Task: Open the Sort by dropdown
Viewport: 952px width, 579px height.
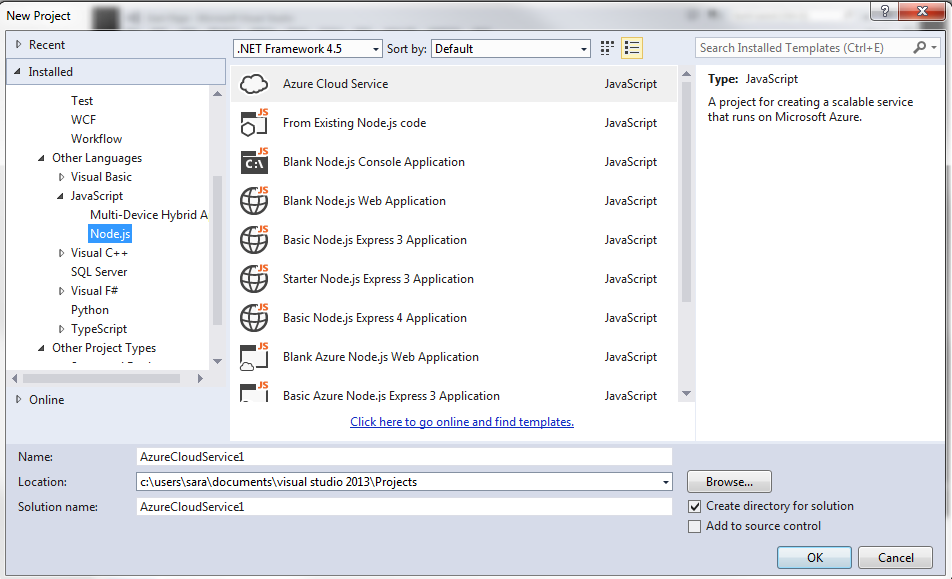Action: click(511, 48)
